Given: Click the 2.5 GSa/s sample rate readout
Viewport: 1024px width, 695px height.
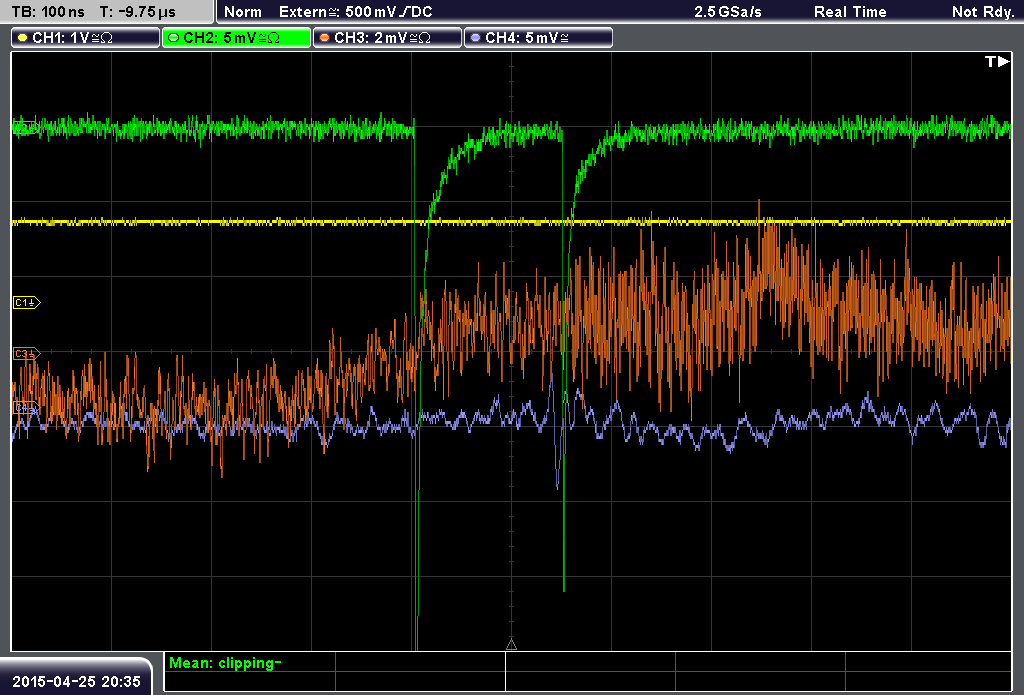Looking at the screenshot, I should 728,12.
